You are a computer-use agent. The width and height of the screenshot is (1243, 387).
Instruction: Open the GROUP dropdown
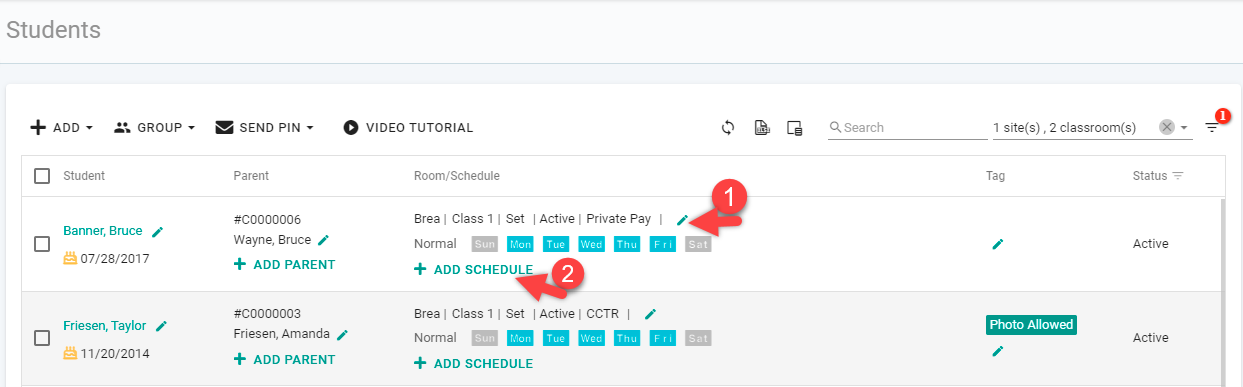click(x=154, y=128)
